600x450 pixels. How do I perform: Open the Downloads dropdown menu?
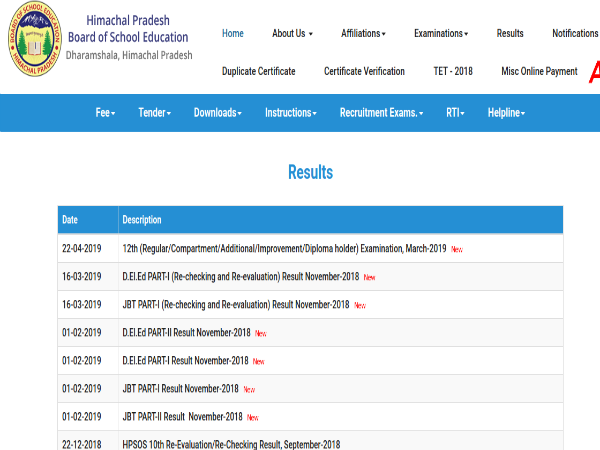click(x=218, y=113)
